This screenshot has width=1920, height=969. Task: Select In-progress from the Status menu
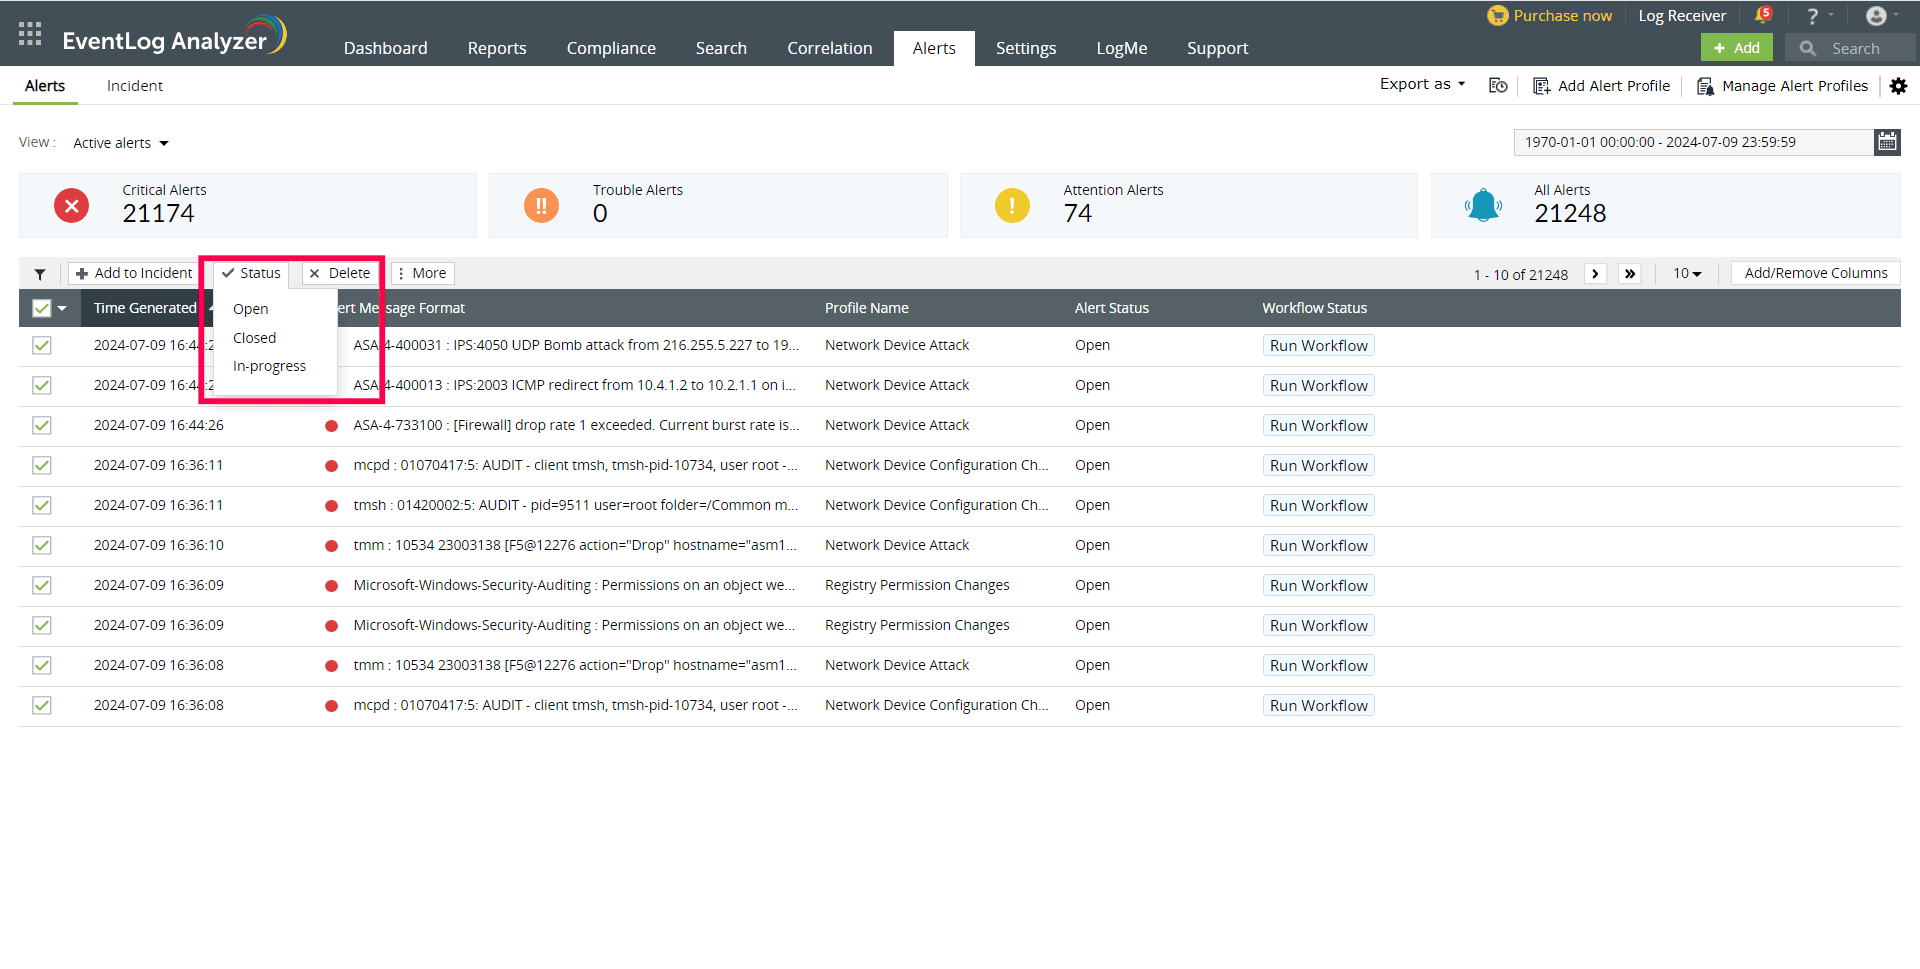pyautogui.click(x=269, y=366)
